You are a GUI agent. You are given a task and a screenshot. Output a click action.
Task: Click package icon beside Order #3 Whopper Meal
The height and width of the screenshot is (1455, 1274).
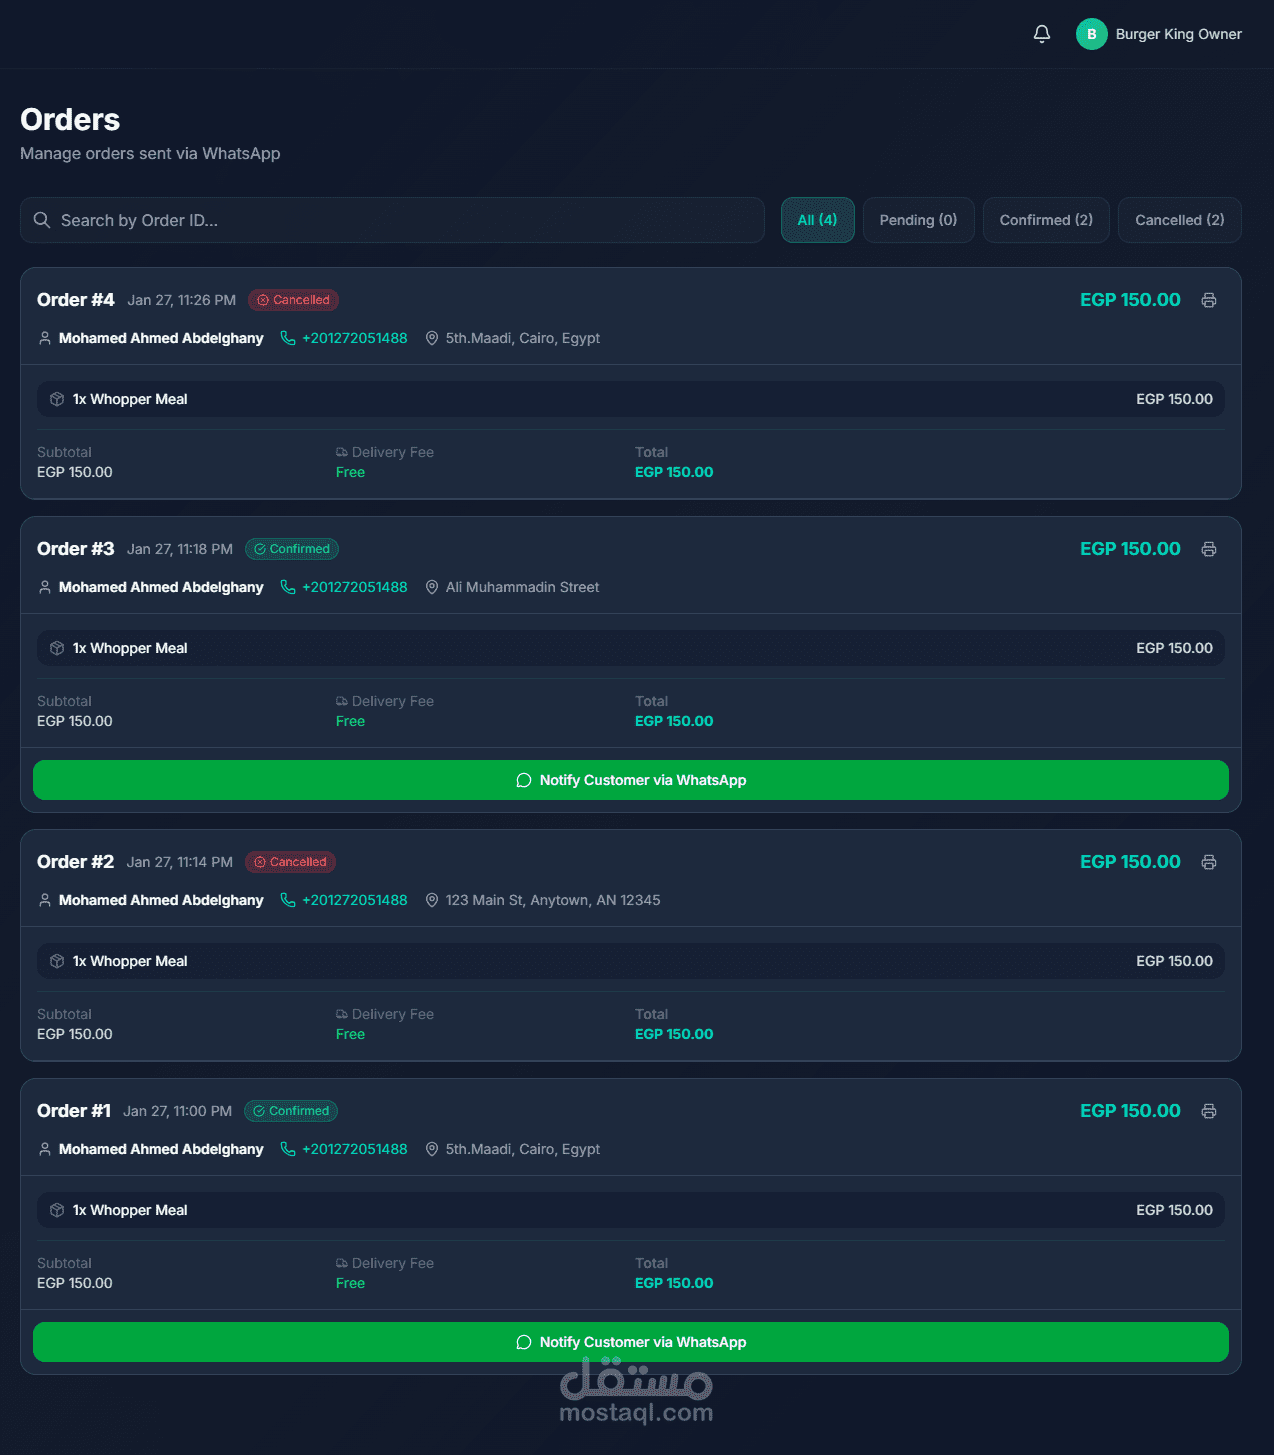pos(57,648)
